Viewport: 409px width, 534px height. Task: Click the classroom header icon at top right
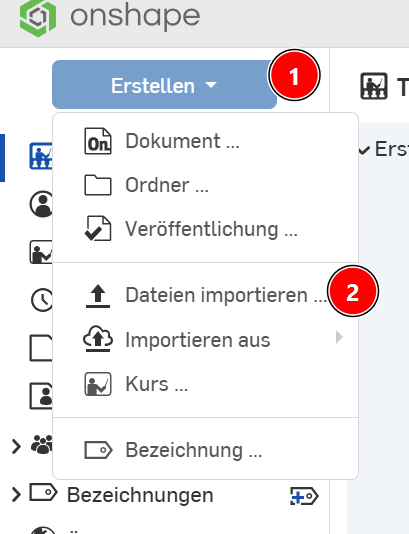[374, 86]
